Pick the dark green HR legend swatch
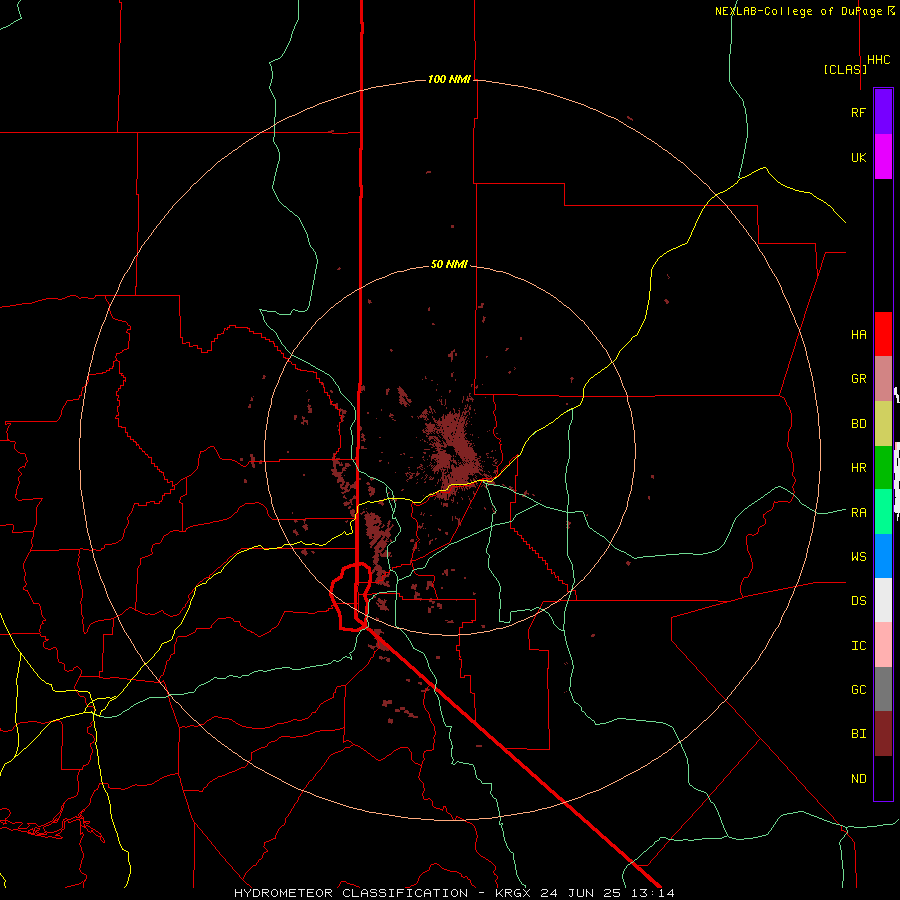 [883, 468]
